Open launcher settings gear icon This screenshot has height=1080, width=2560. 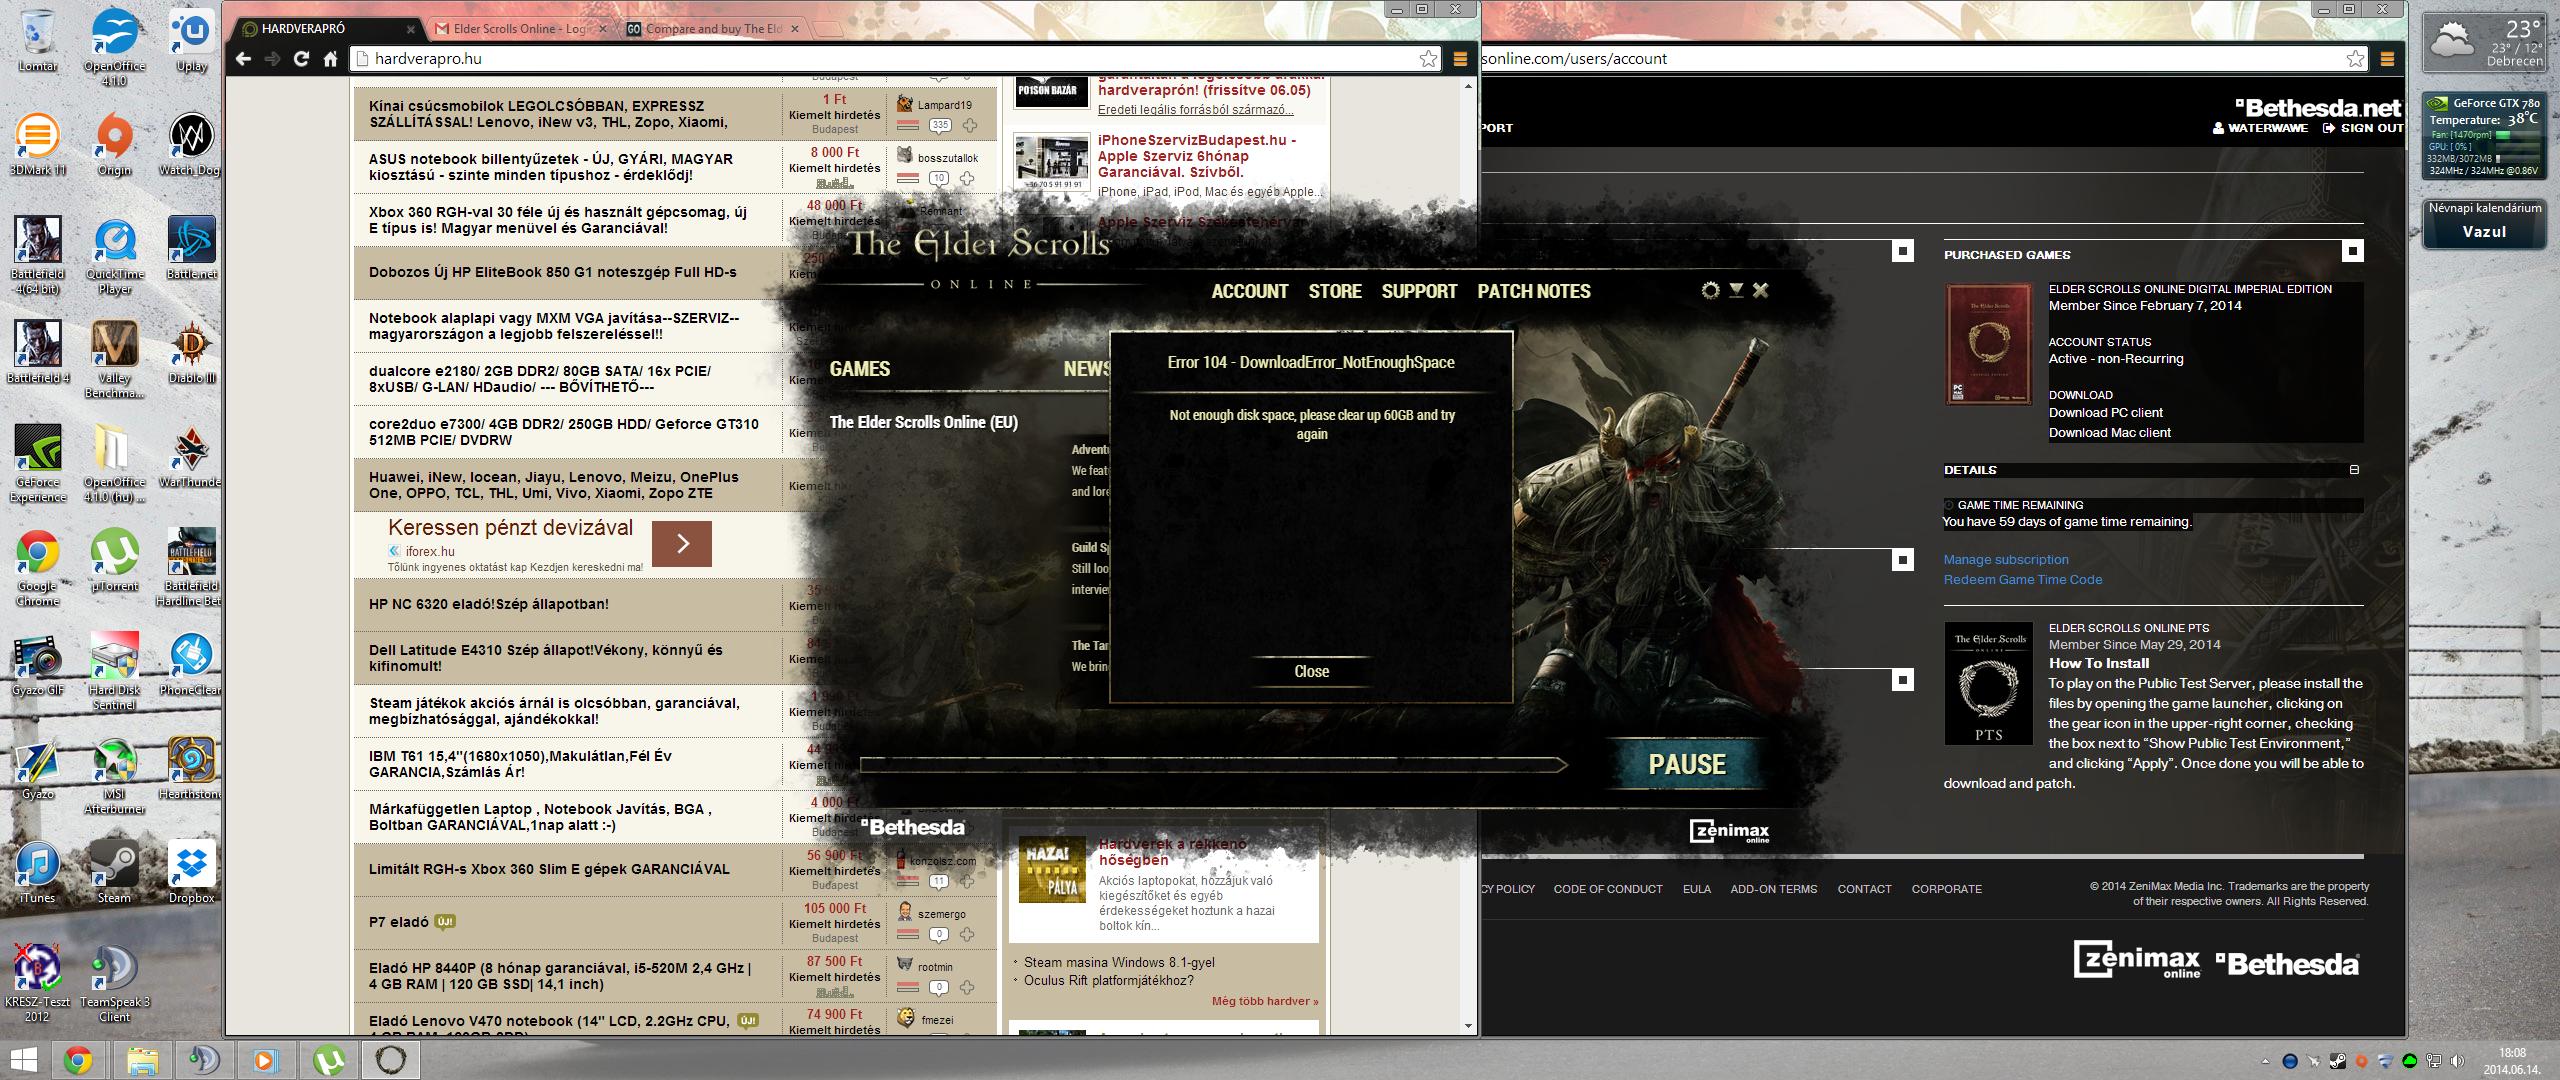click(x=1710, y=290)
